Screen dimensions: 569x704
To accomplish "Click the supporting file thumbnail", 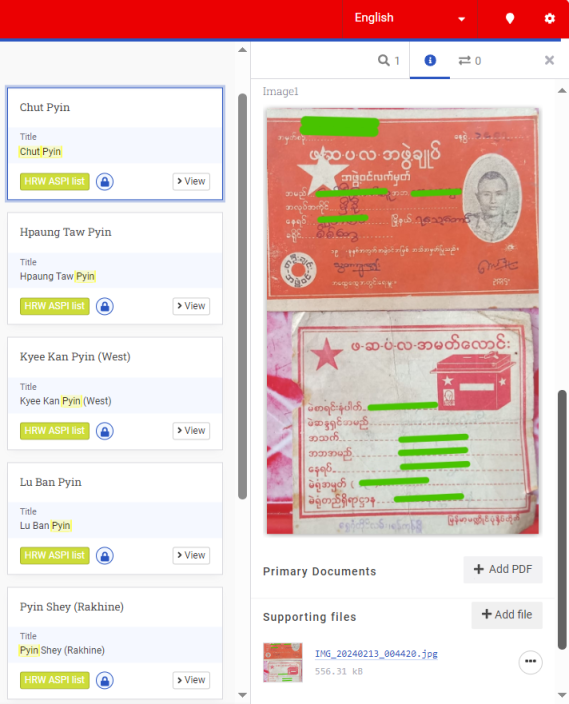I will (283, 662).
